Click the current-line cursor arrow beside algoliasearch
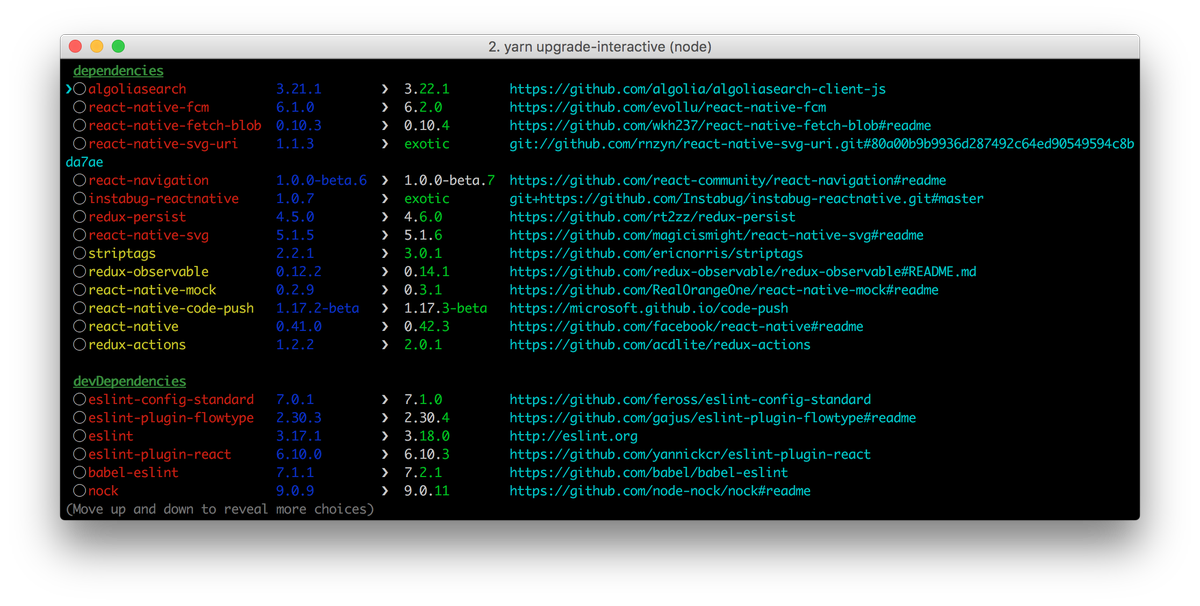This screenshot has height=606, width=1200. pos(69,89)
